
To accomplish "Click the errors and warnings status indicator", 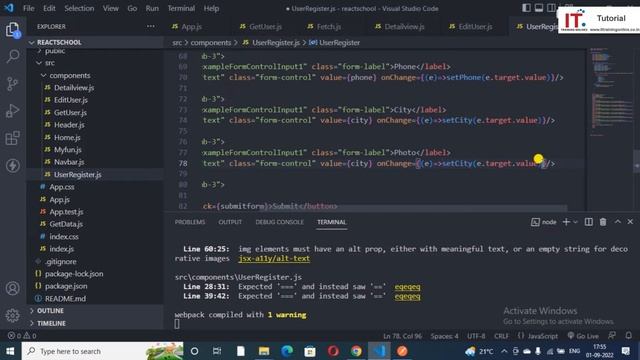I will pos(22,336).
